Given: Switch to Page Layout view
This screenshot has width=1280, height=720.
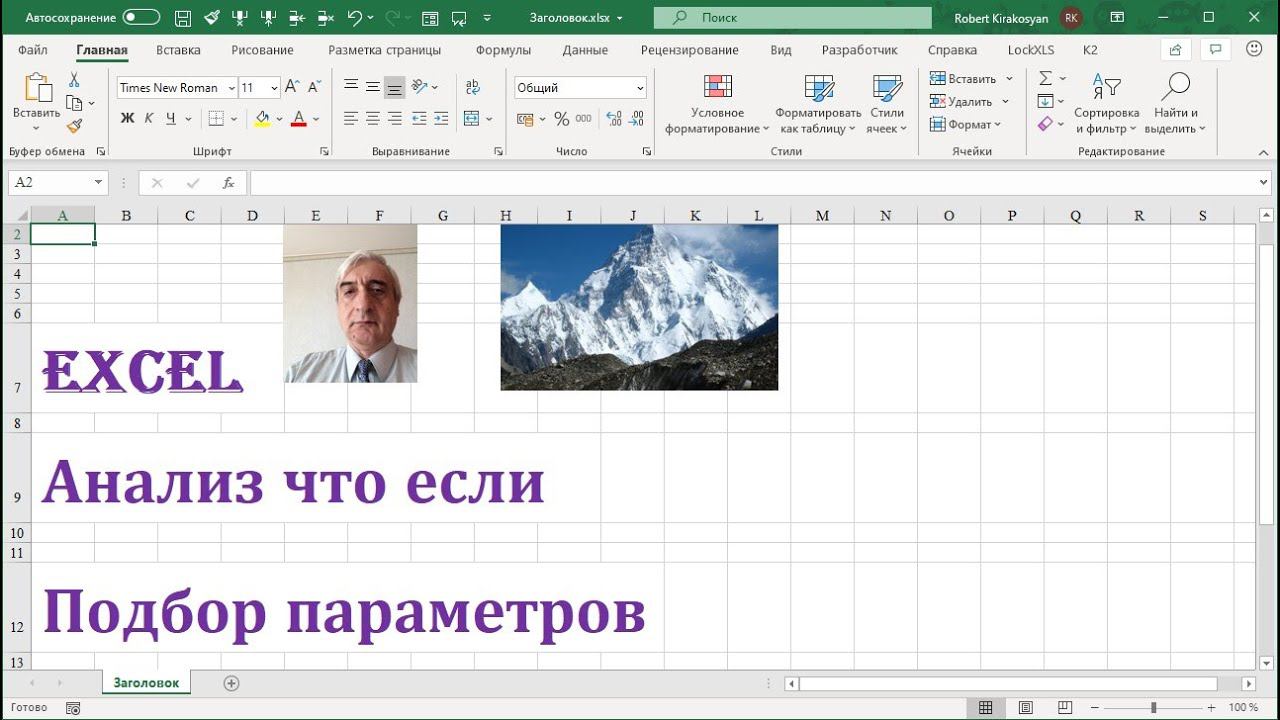Looking at the screenshot, I should [x=1028, y=708].
